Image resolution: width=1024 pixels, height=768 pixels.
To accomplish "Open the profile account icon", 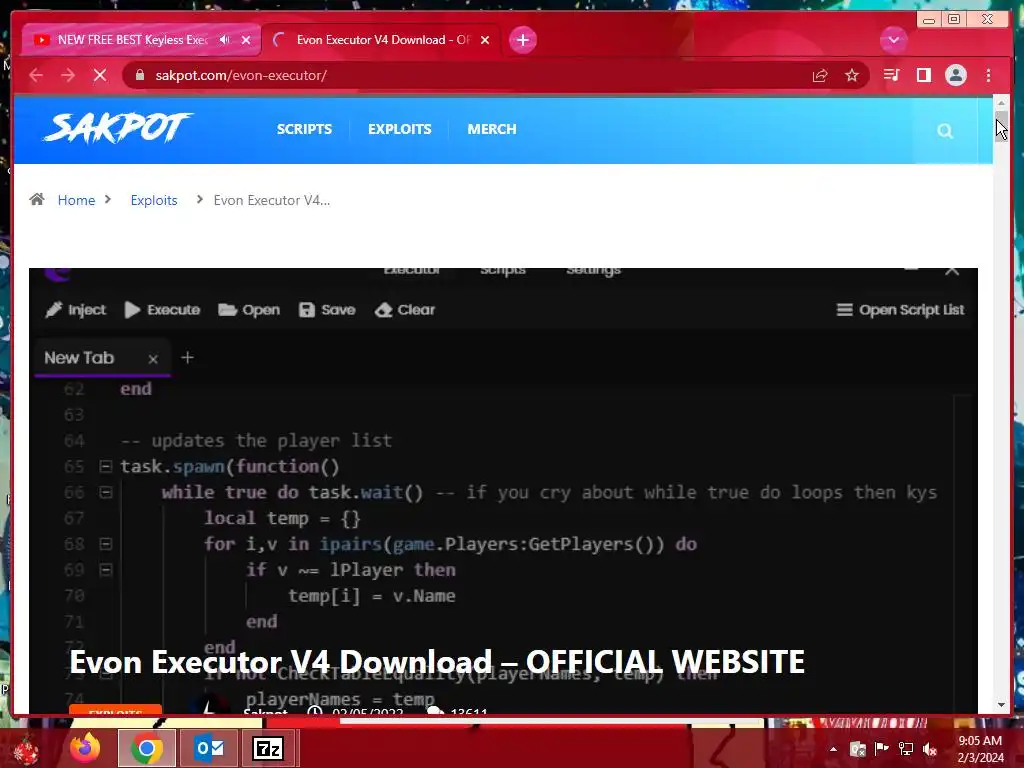I will pyautogui.click(x=955, y=75).
